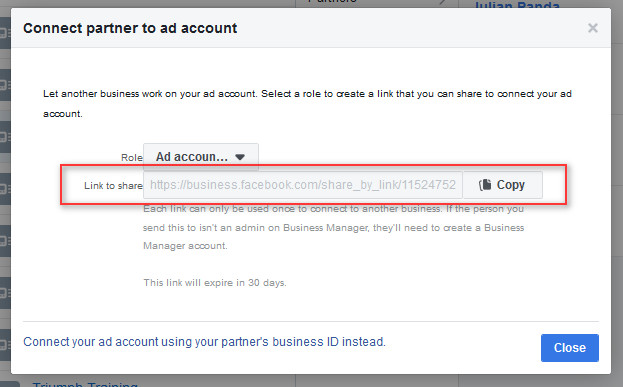Click the arrow next to Partners heading

(442, 2)
